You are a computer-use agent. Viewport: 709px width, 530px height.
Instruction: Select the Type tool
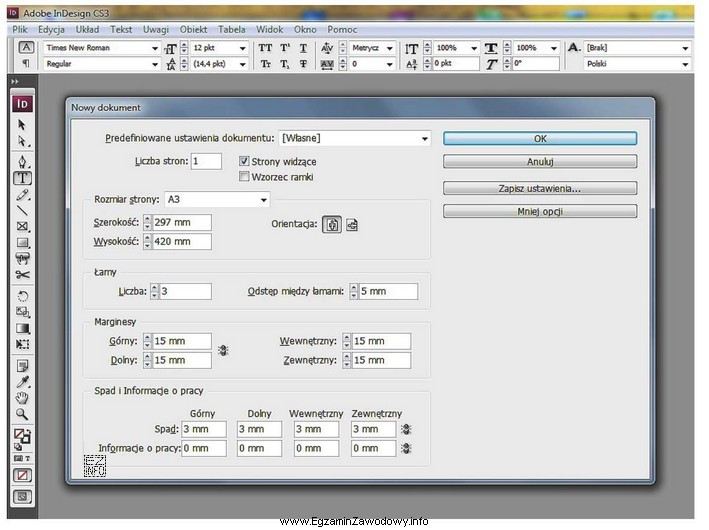coord(22,178)
